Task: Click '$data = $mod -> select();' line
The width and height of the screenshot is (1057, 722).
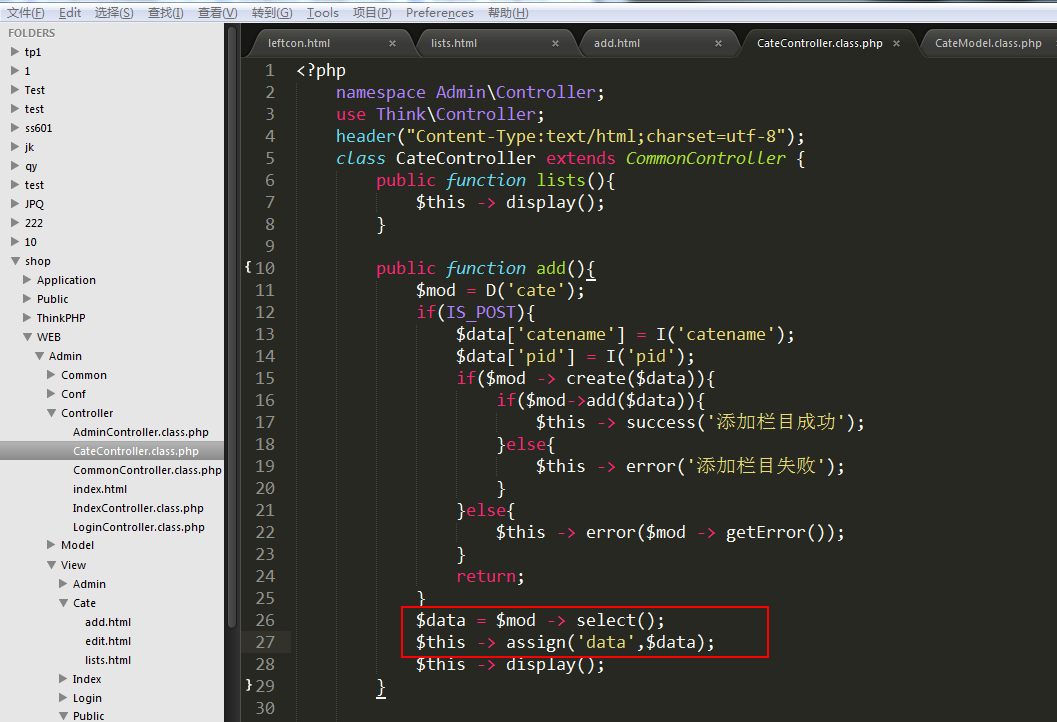Action: (x=540, y=620)
